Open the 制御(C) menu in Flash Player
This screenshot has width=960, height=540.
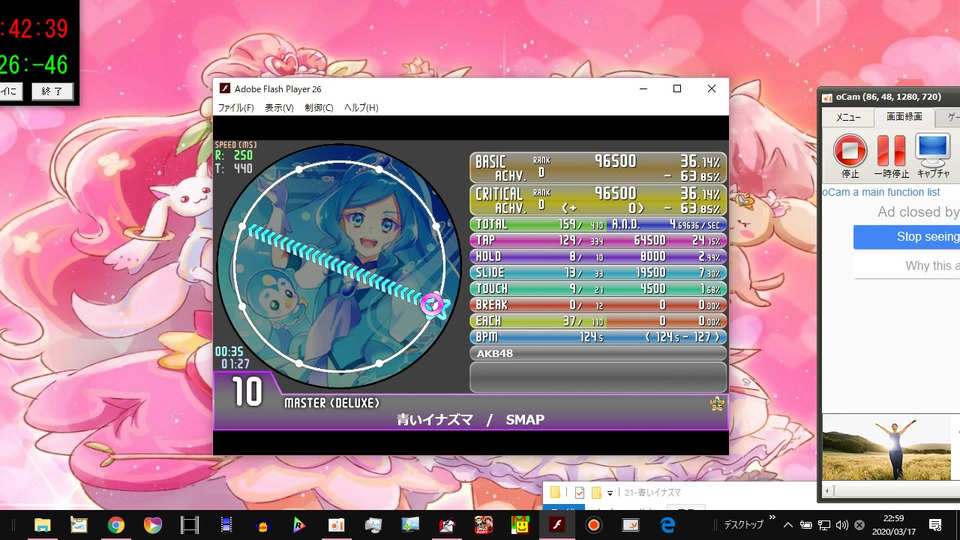[319, 108]
